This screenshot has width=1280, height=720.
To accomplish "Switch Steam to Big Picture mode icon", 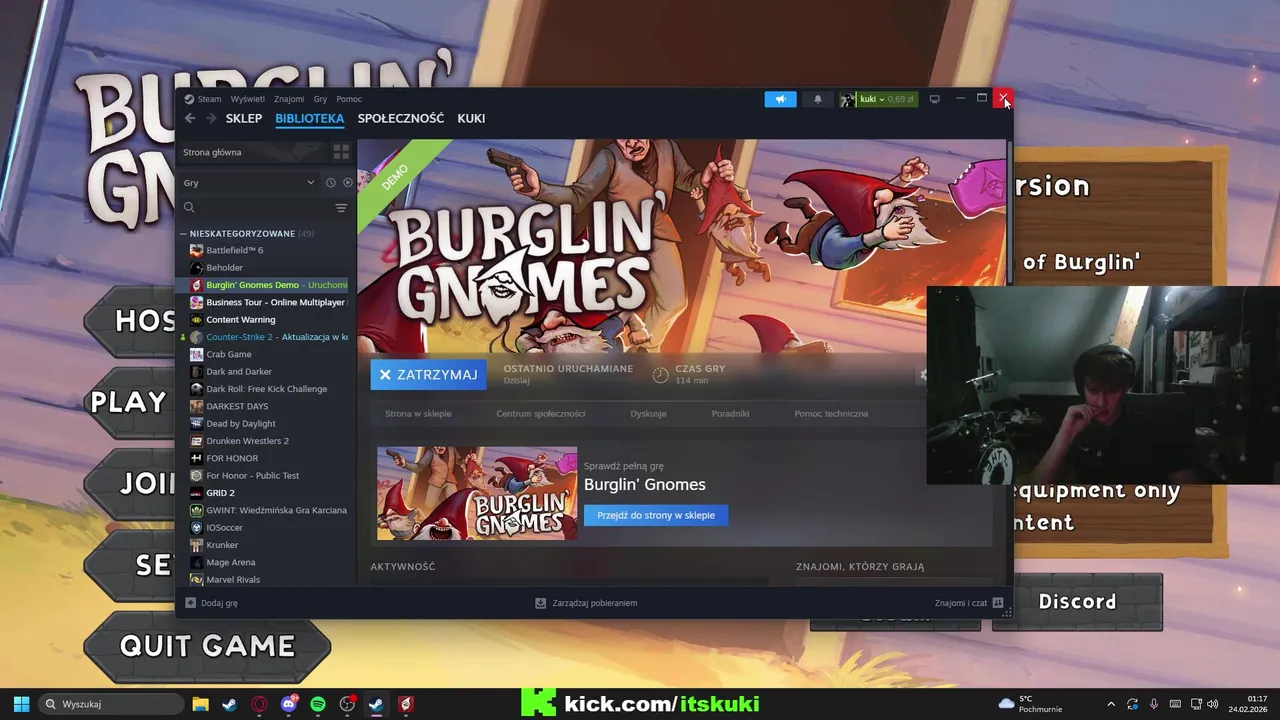I will click(935, 99).
